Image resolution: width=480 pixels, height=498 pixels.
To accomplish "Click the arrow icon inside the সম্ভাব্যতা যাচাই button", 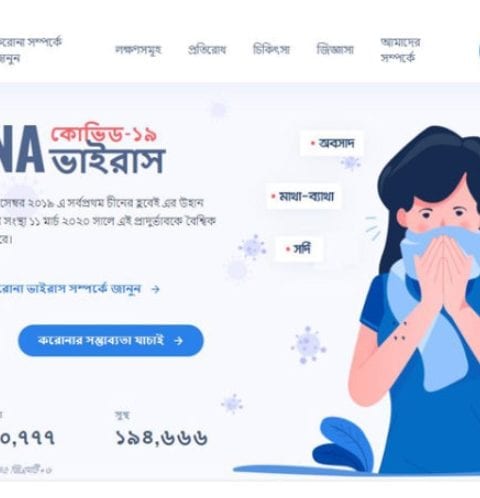I will 179,341.
